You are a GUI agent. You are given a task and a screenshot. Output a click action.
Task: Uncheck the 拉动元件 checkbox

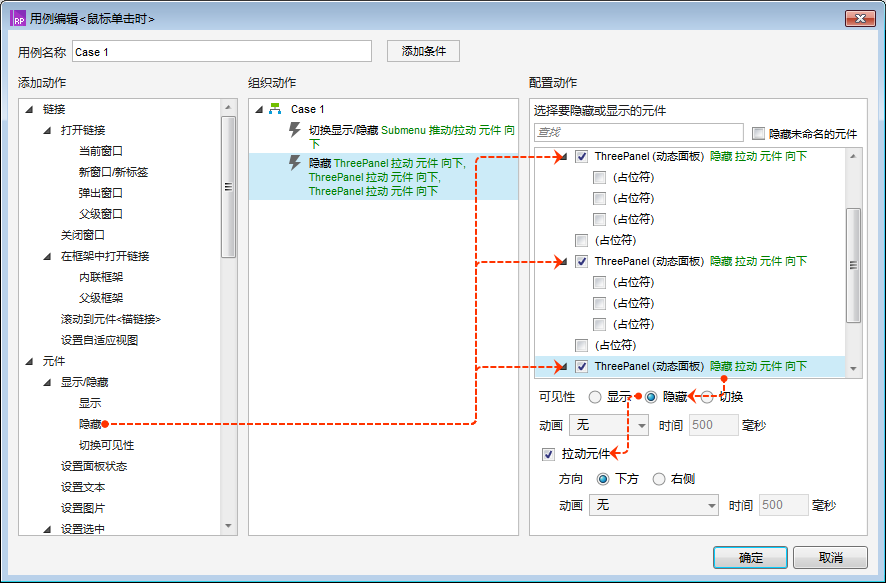click(547, 454)
